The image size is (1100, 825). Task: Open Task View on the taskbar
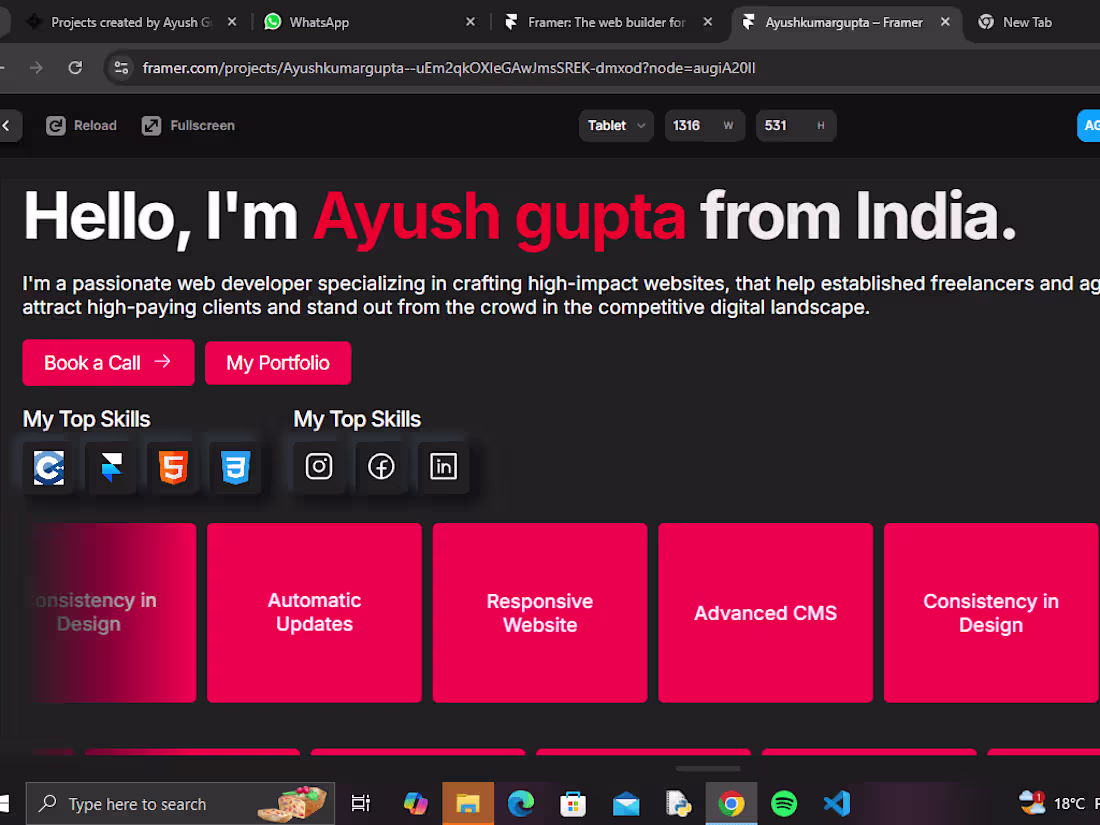pyautogui.click(x=361, y=803)
